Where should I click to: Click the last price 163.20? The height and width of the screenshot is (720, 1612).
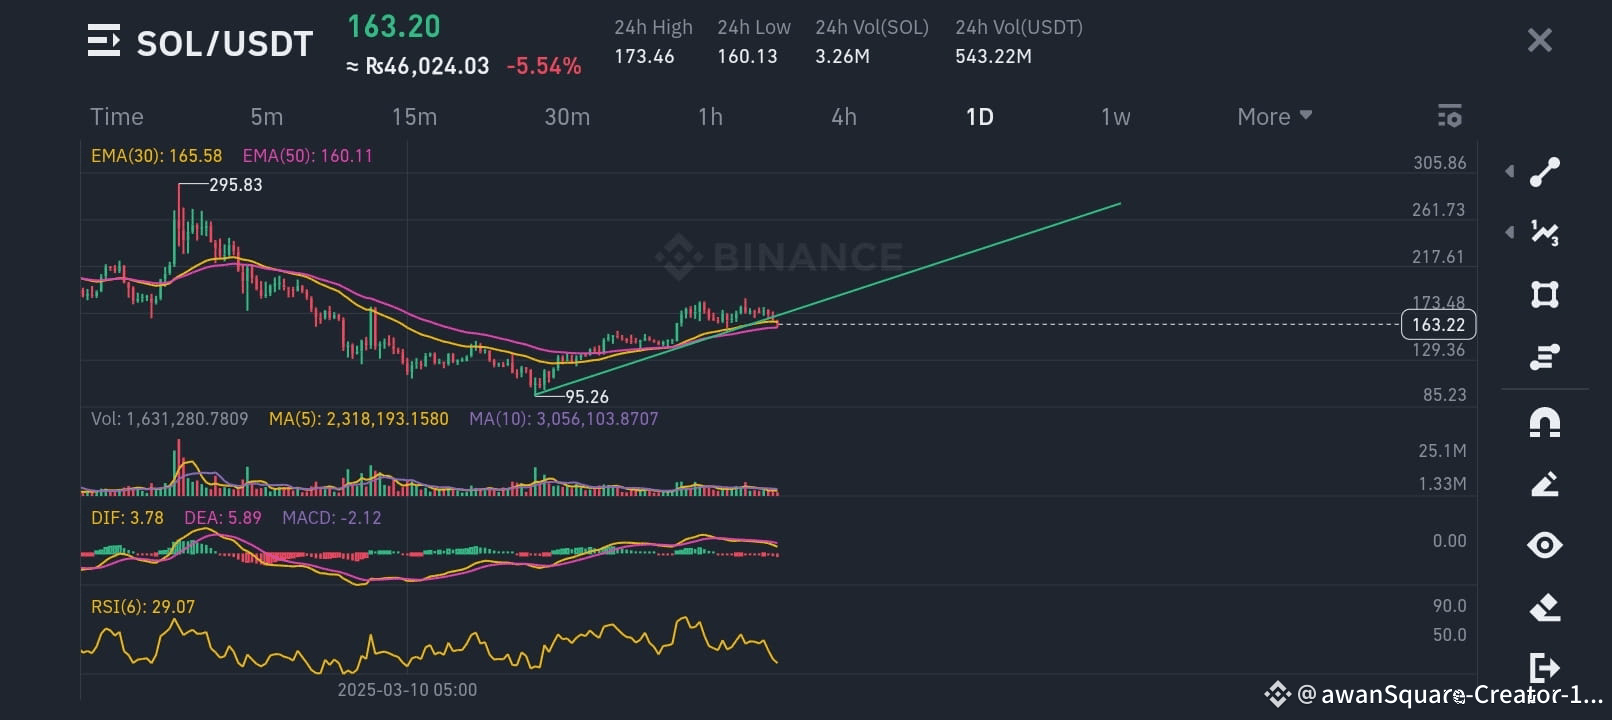click(393, 26)
